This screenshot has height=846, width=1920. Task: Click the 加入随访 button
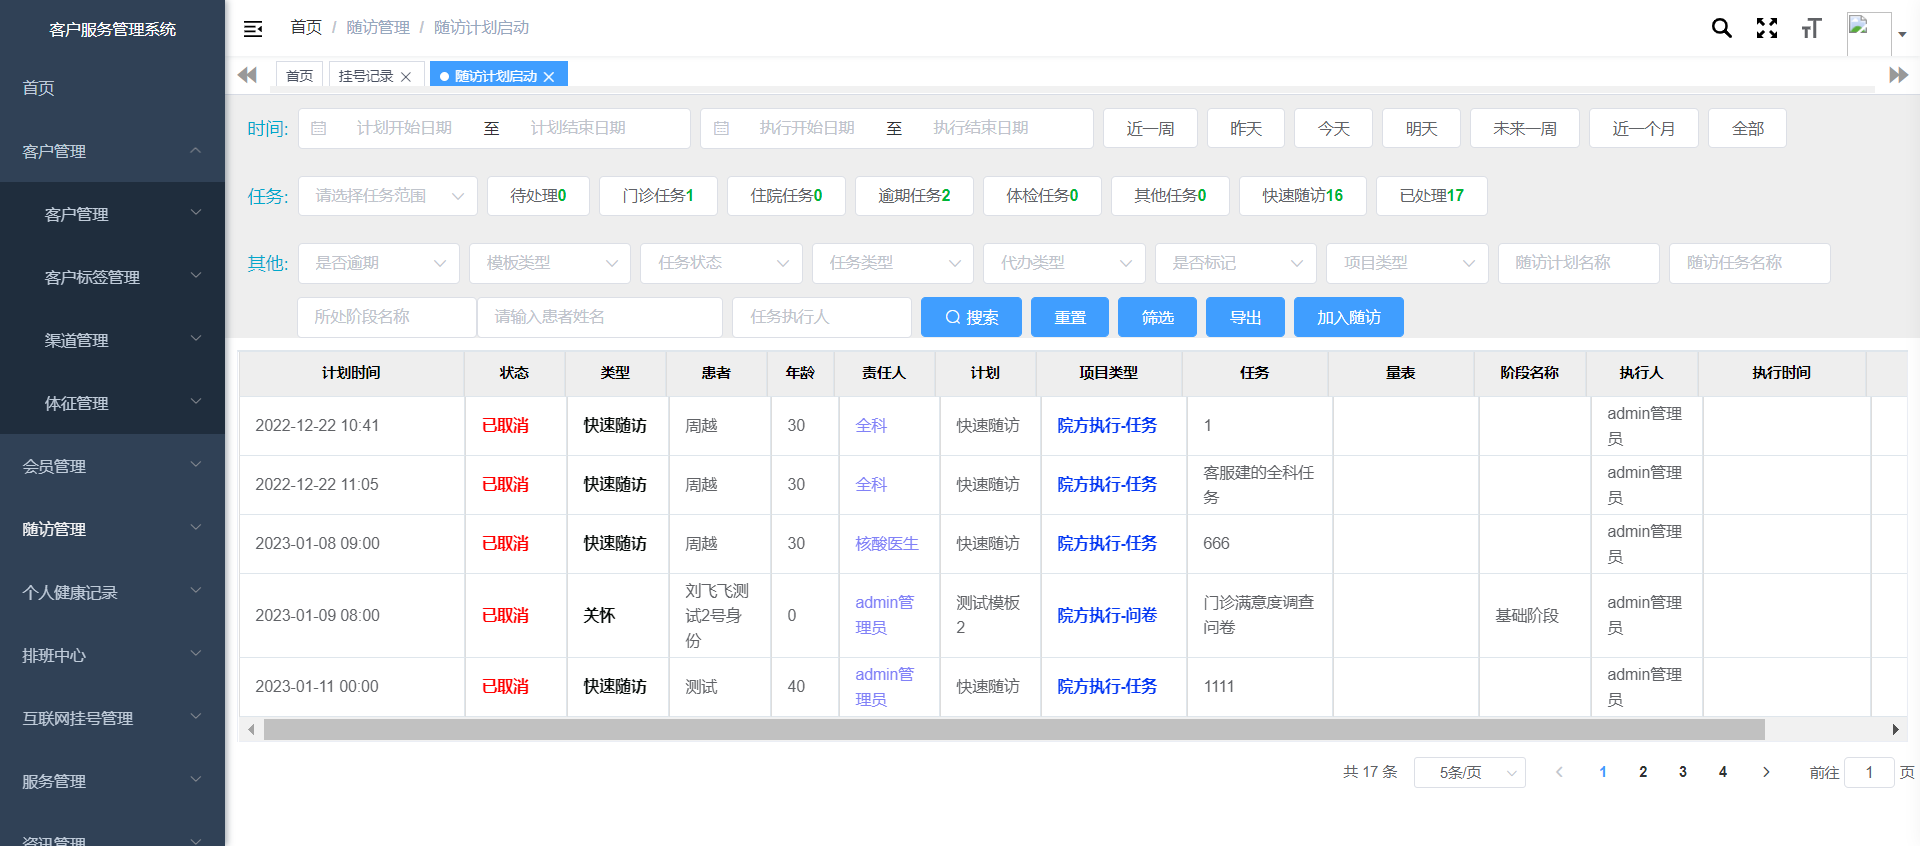coord(1349,317)
